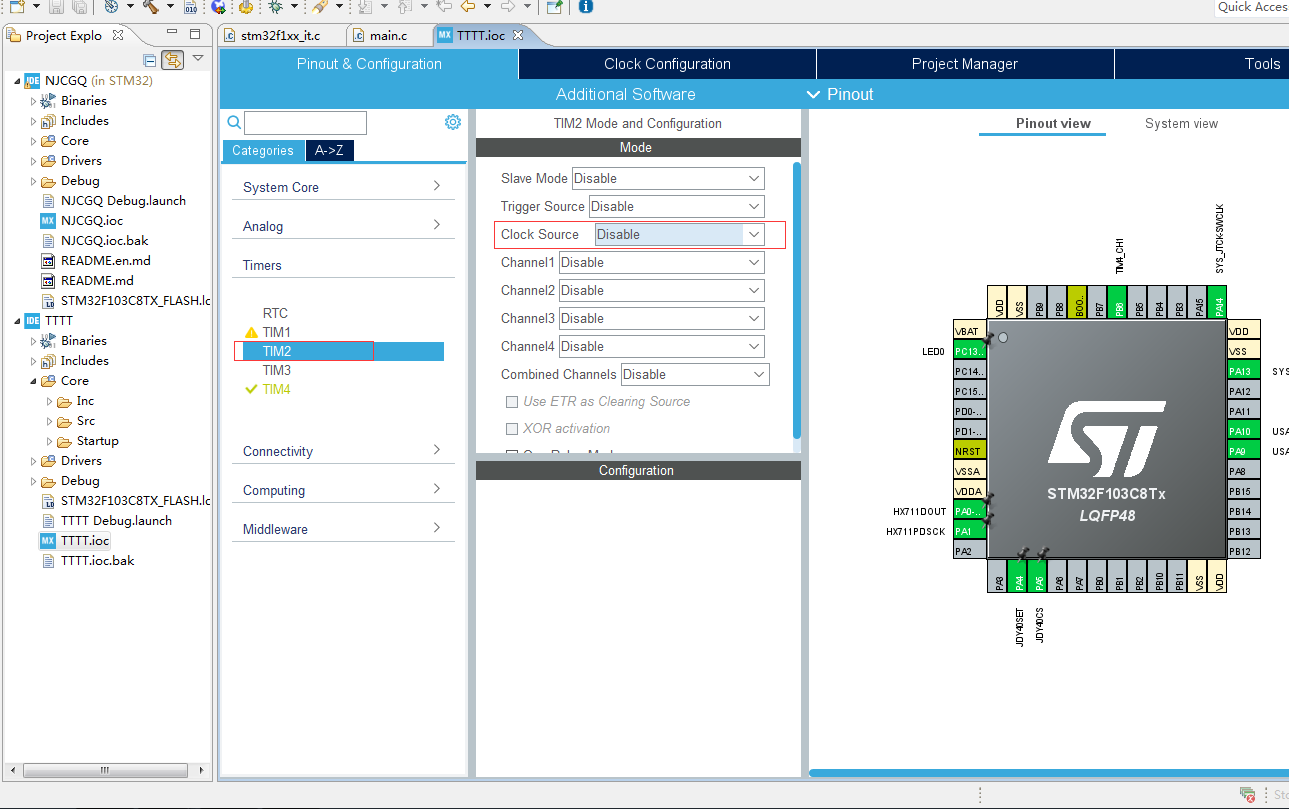Save the current file using the Save icon
Viewport: 1289px width, 809px height.
(x=59, y=9)
